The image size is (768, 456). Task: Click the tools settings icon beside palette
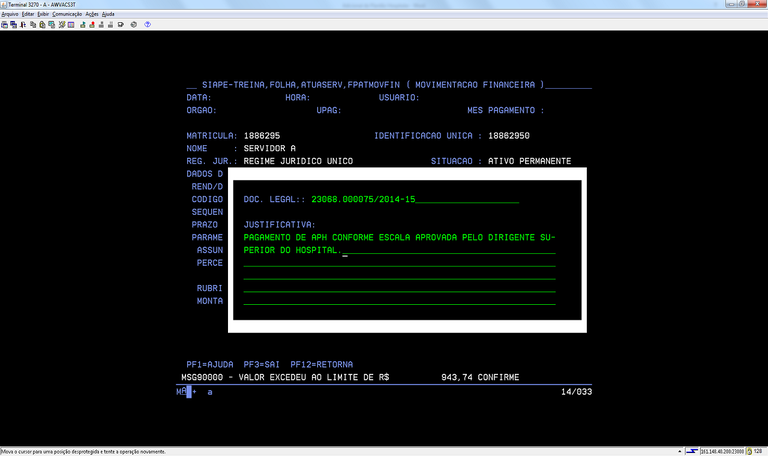tap(61, 25)
